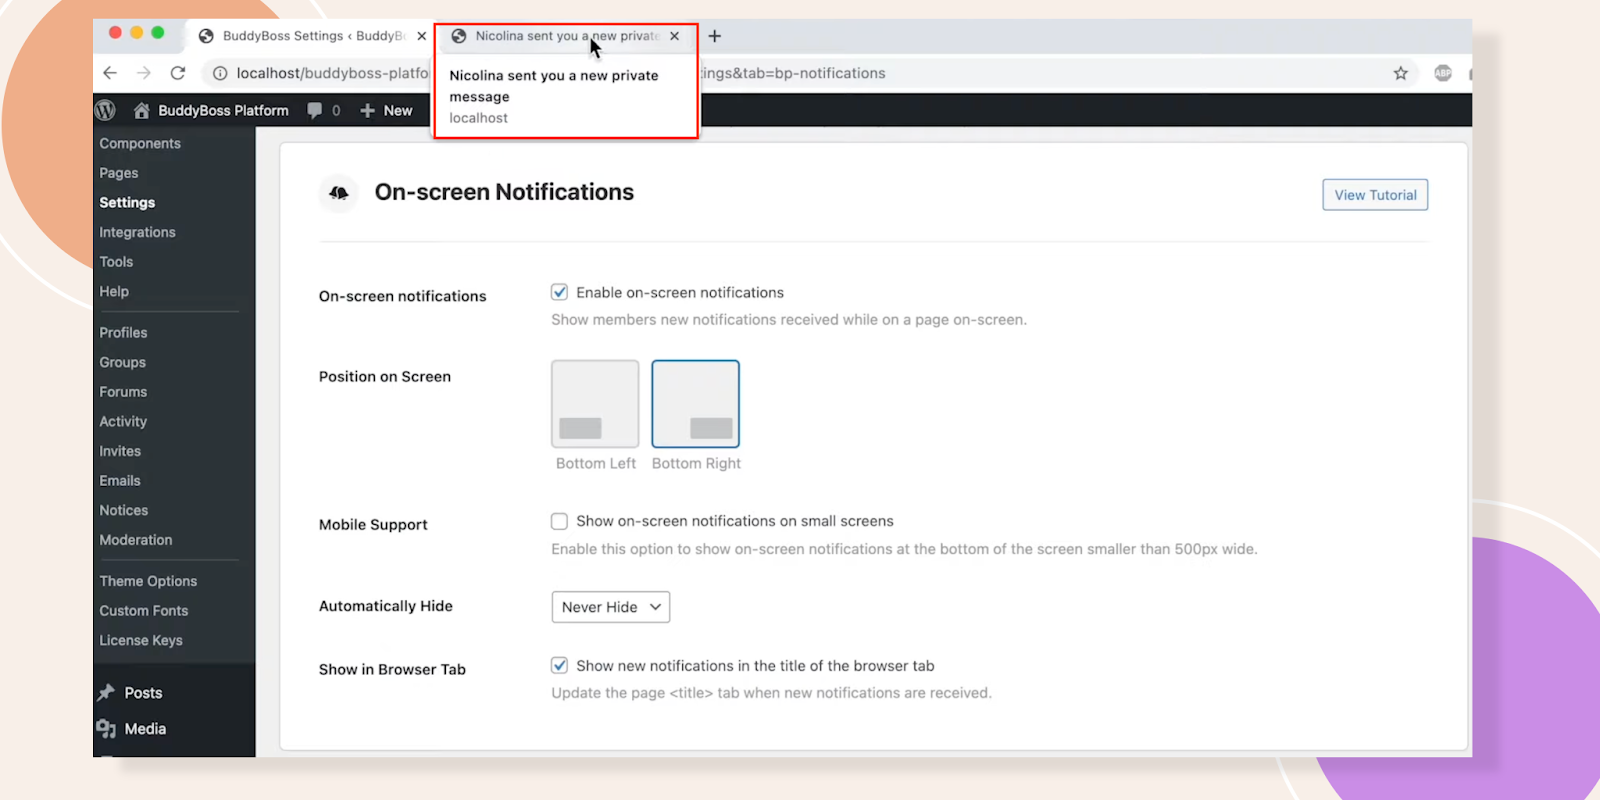This screenshot has height=800, width=1600.
Task: Go to Invites in the sidebar
Action: (x=120, y=451)
